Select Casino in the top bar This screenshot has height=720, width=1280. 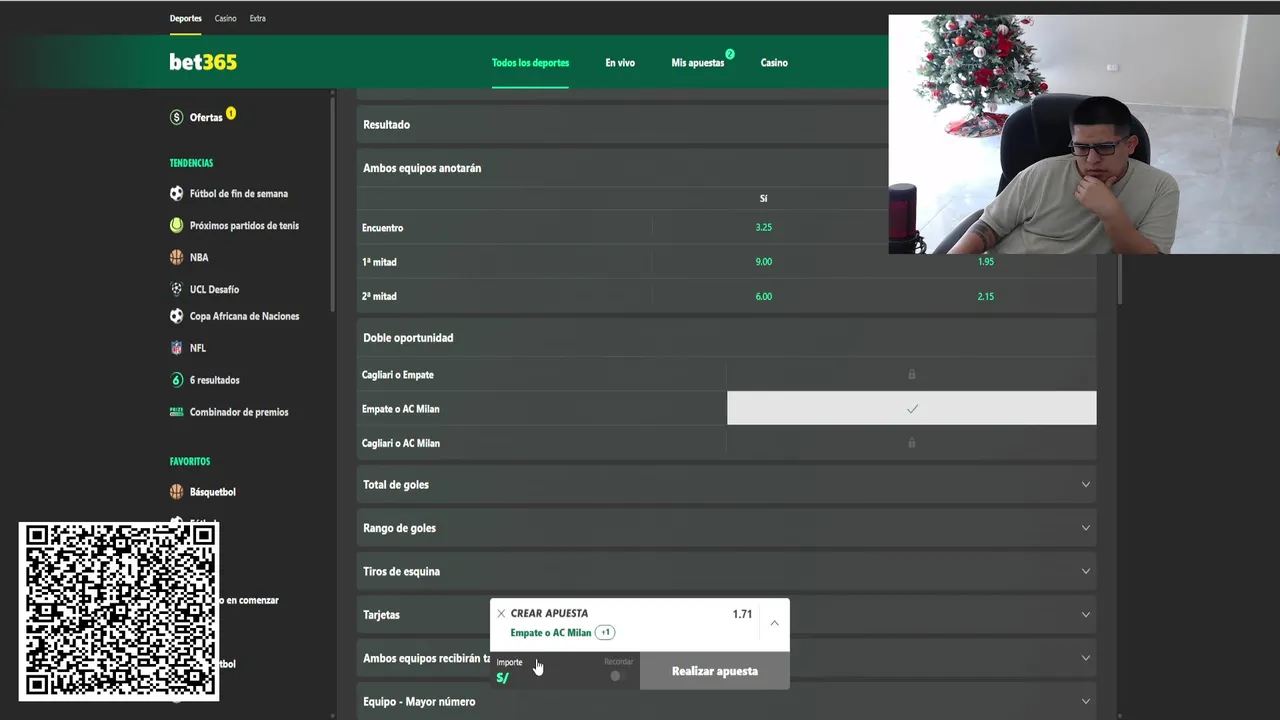[226, 18]
